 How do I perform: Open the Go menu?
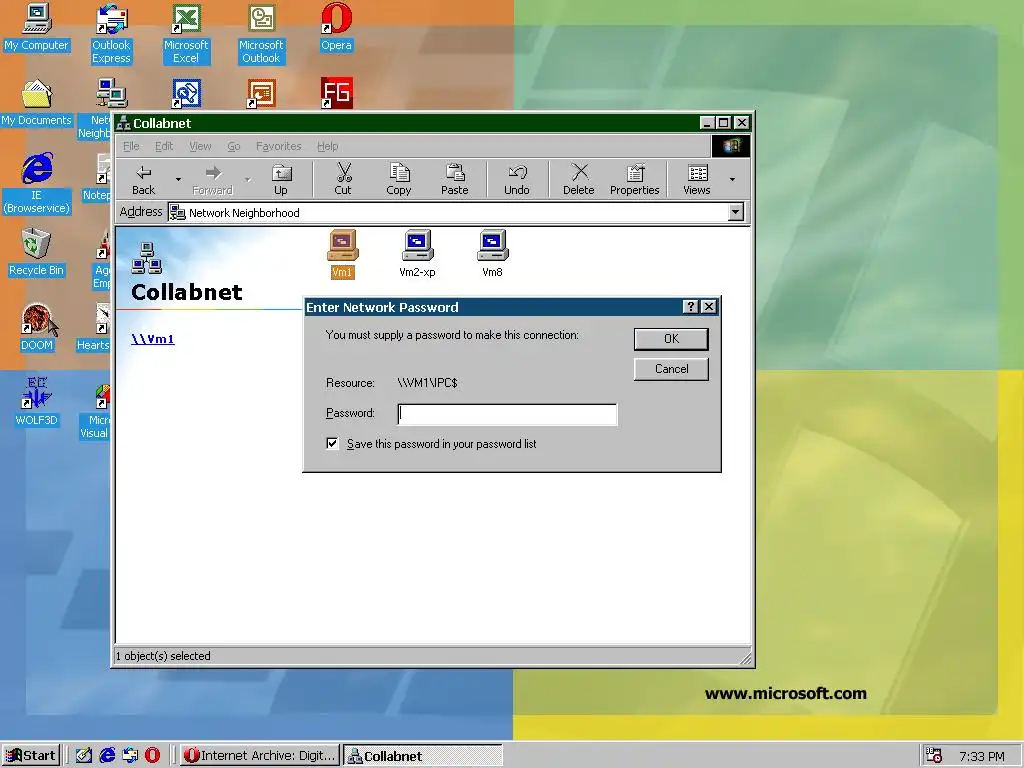tap(234, 146)
